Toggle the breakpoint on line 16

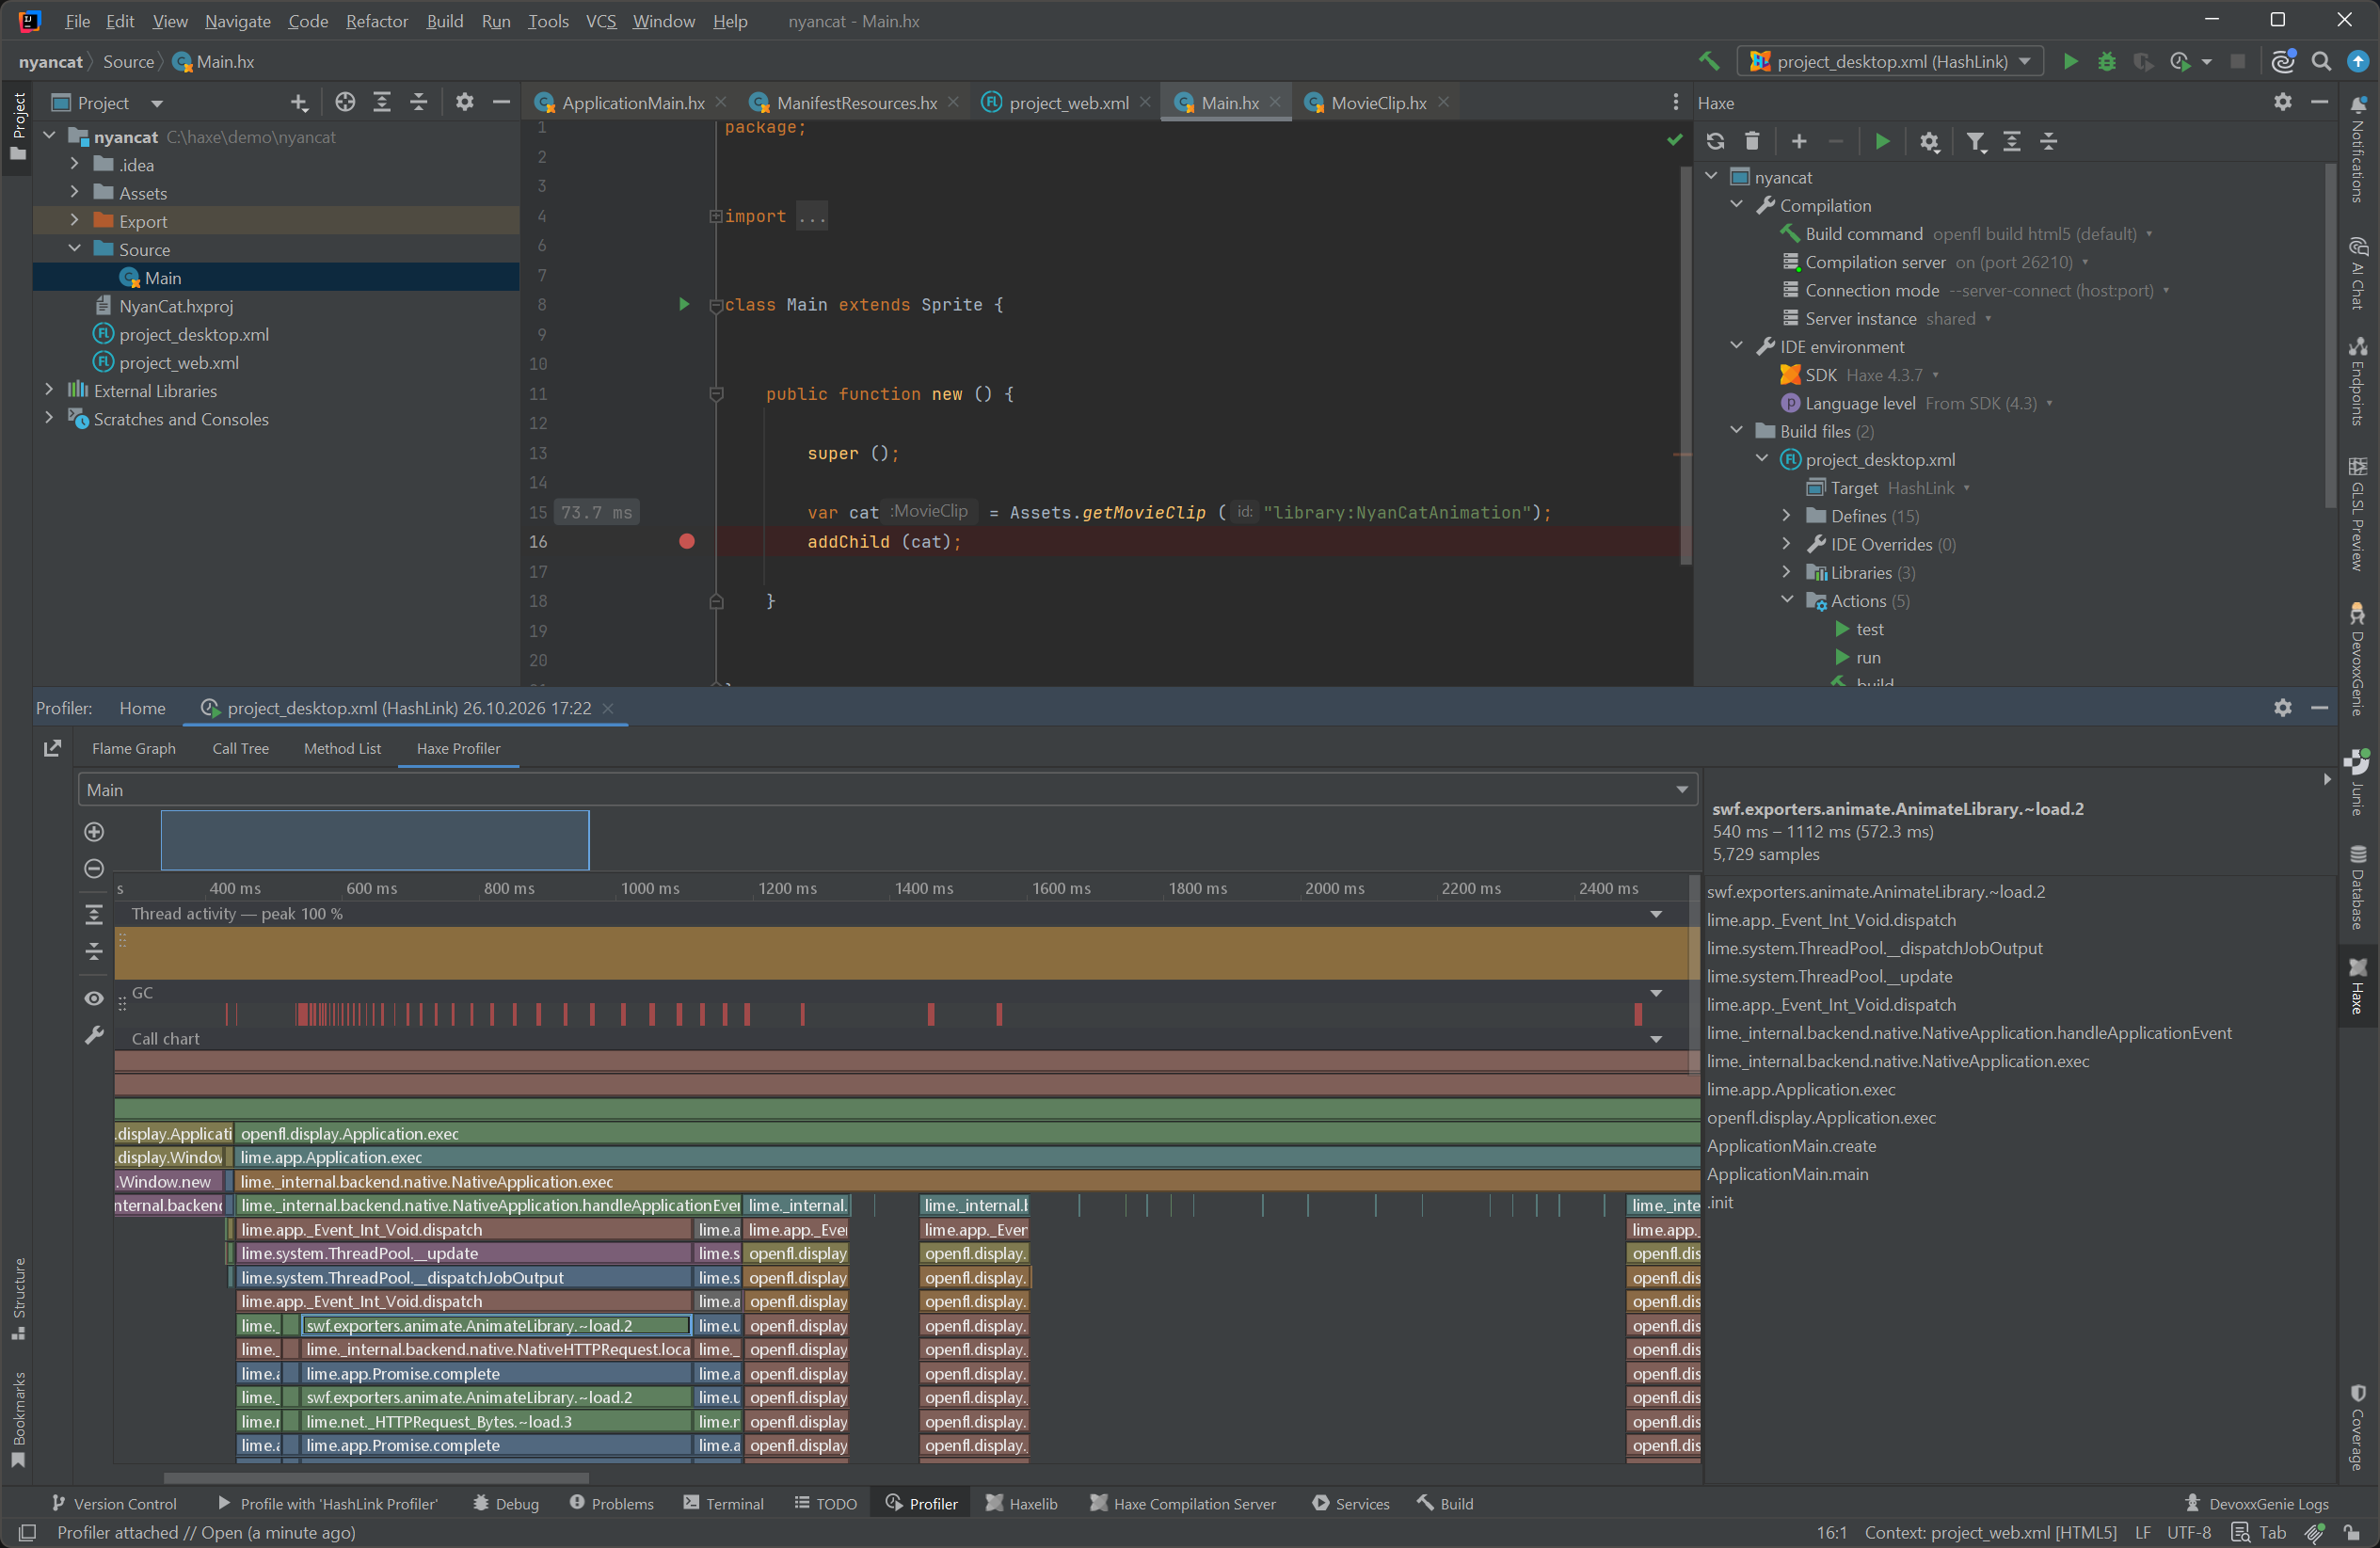[686, 542]
